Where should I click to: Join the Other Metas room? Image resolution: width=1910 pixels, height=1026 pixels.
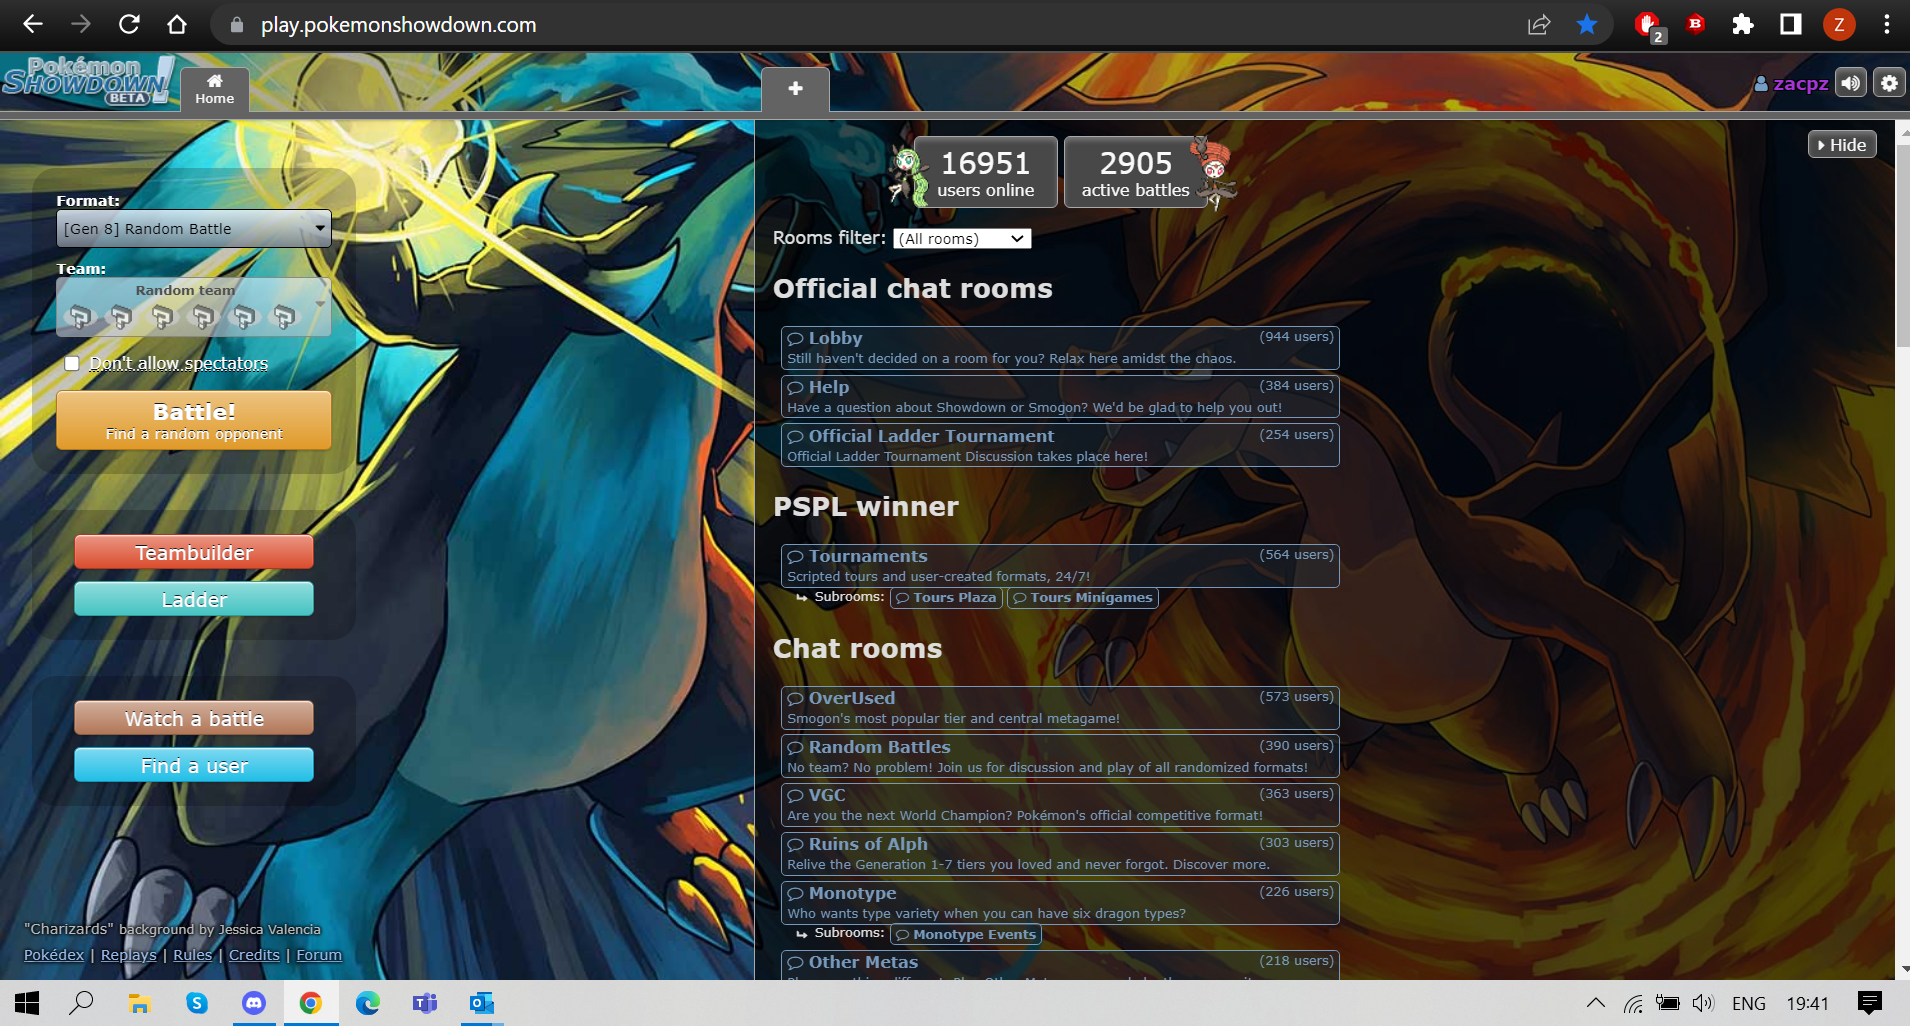pyautogui.click(x=1060, y=965)
